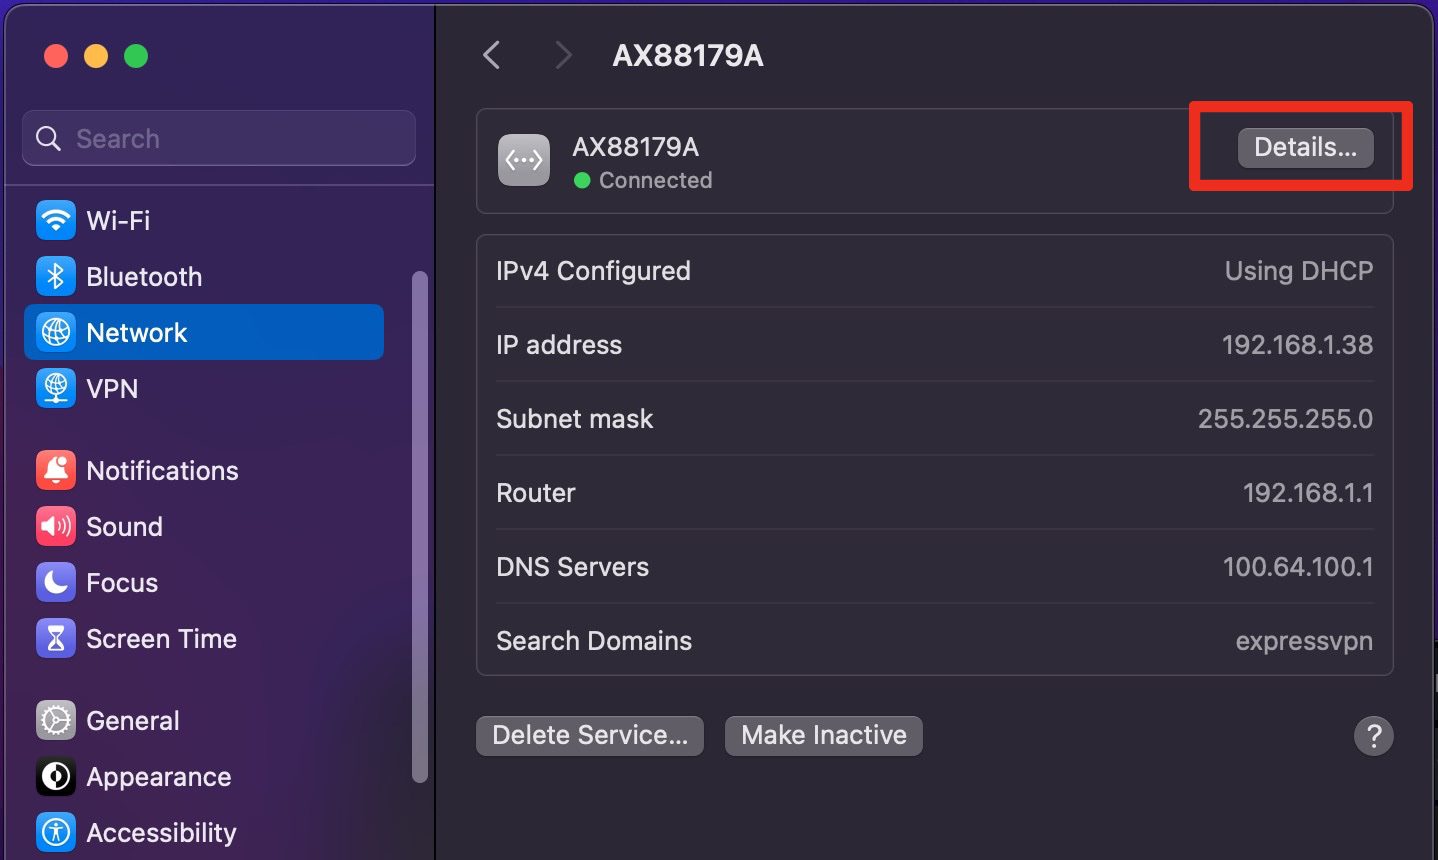Click the Screen Time hourglass icon
The width and height of the screenshot is (1438, 860).
pos(56,638)
